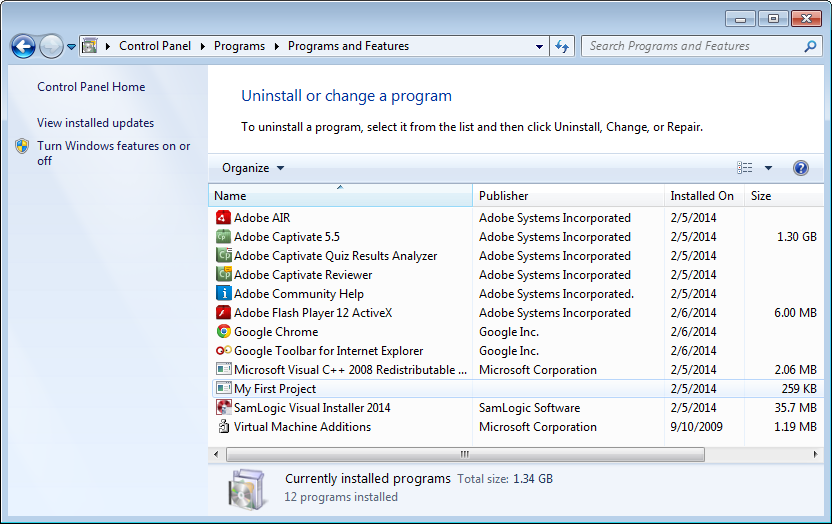Expand the arrow after Control Panel breadcrumb
Viewport: 832px width, 524px height.
click(x=203, y=47)
